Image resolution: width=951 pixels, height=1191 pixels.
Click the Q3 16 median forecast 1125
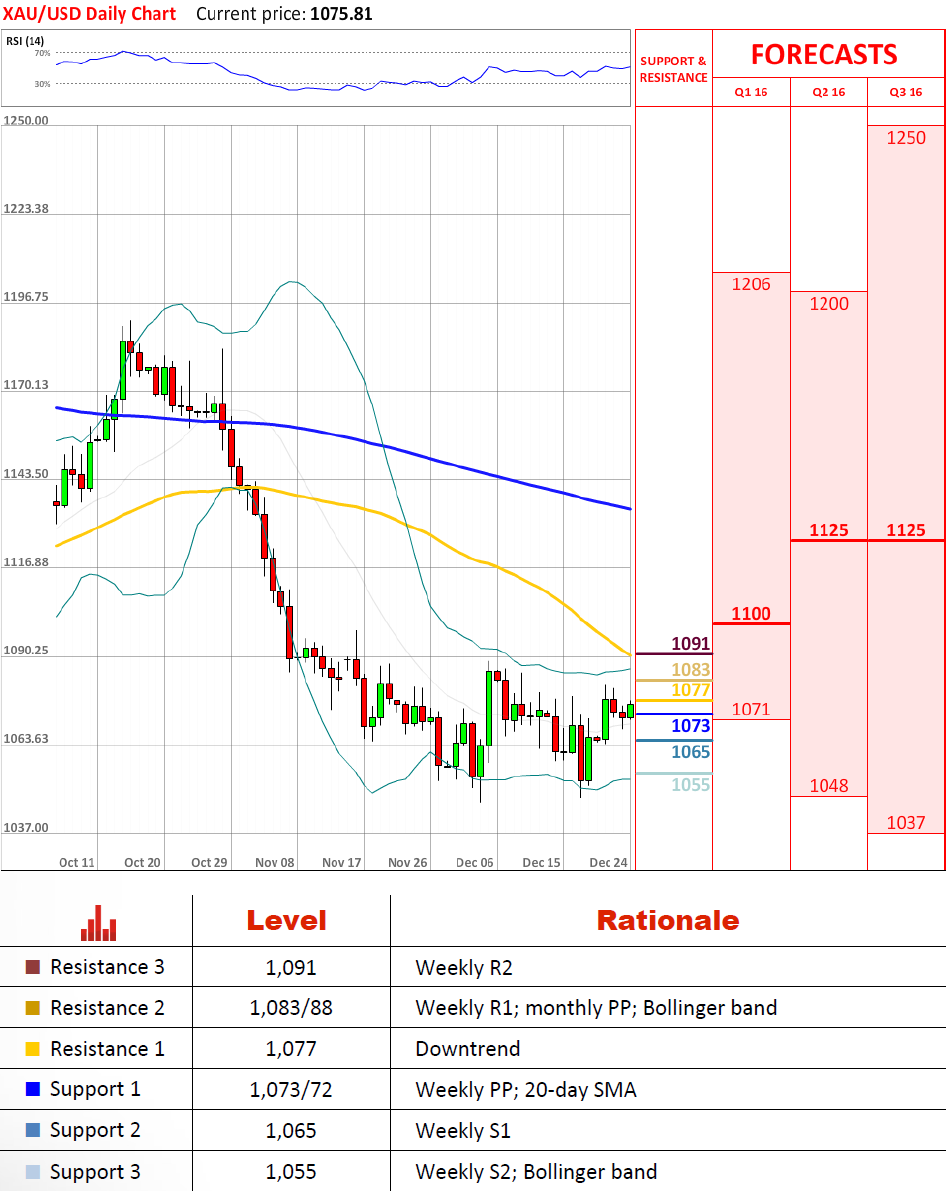pos(906,530)
